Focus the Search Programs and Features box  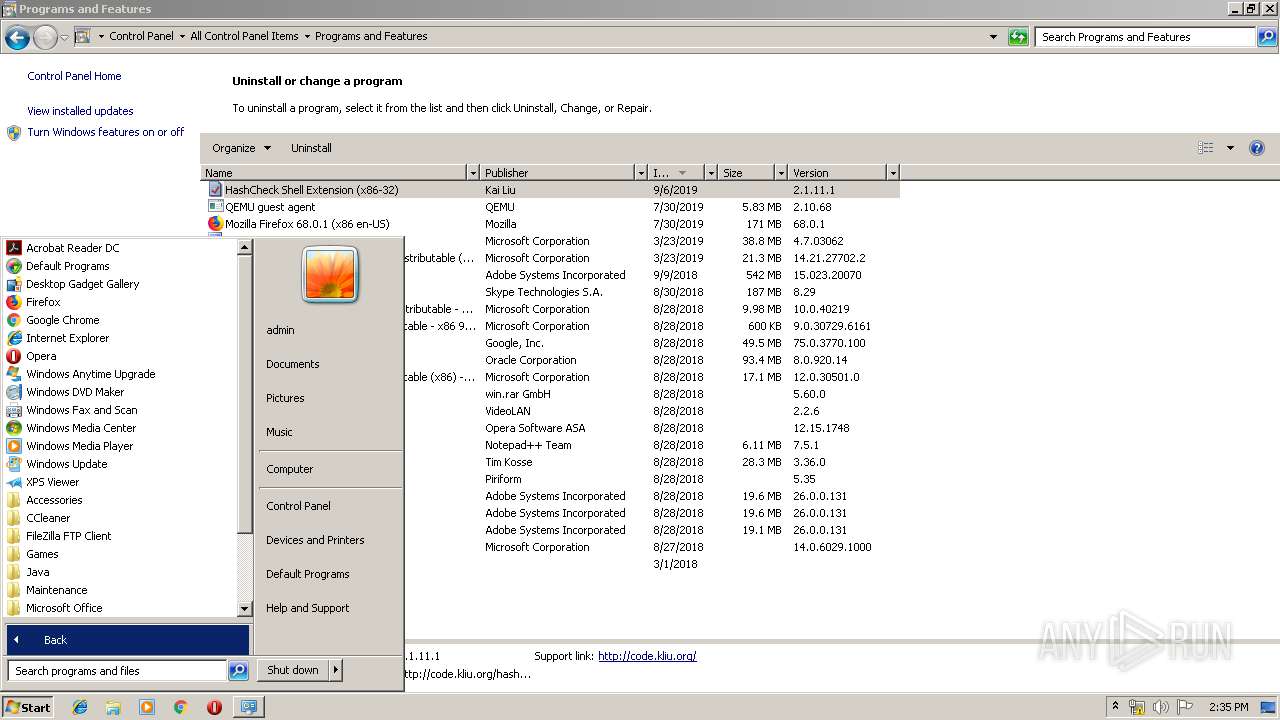click(x=1145, y=37)
